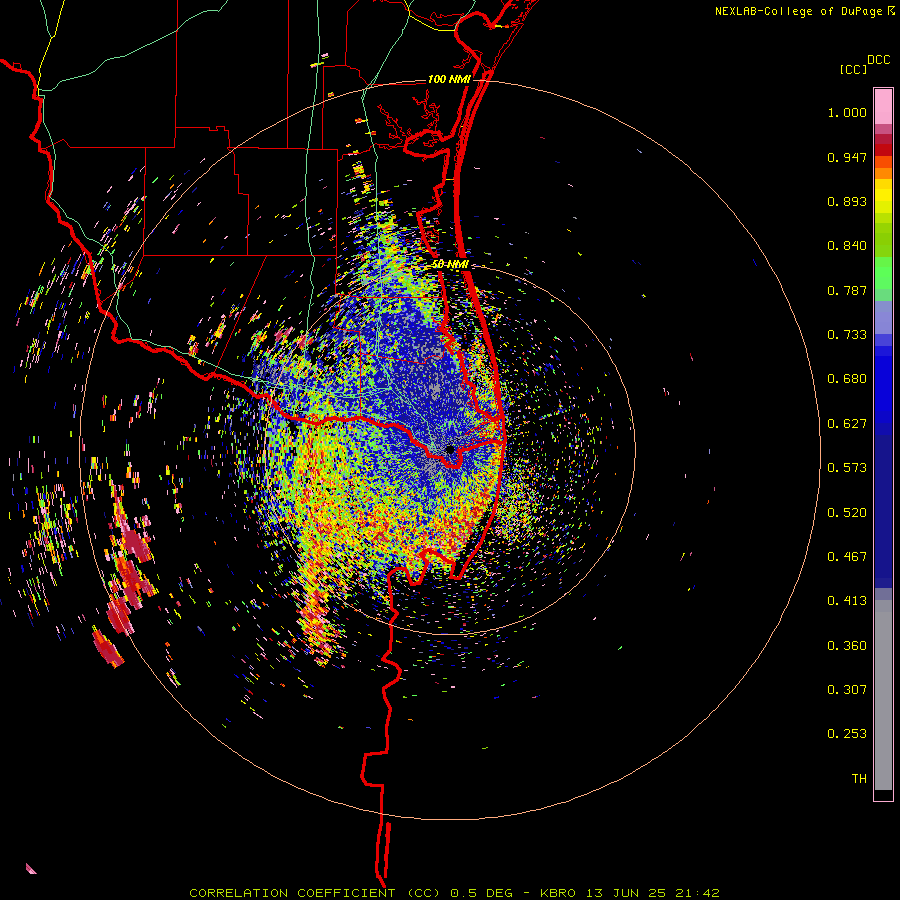The image size is (900, 900).
Task: Click the 0.467 scale label
Action: coord(847,557)
